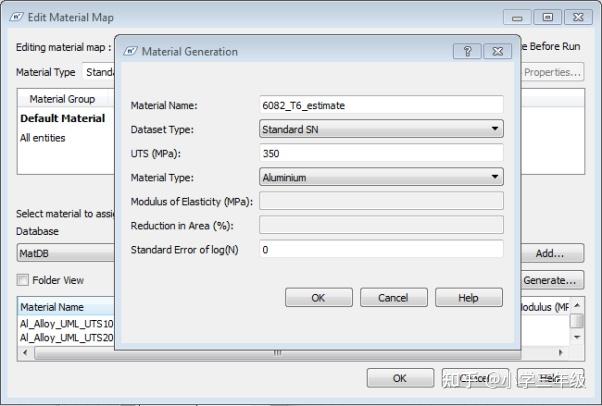This screenshot has width=602, height=406.
Task: Open the MatDB database dropdown
Action: point(66,253)
